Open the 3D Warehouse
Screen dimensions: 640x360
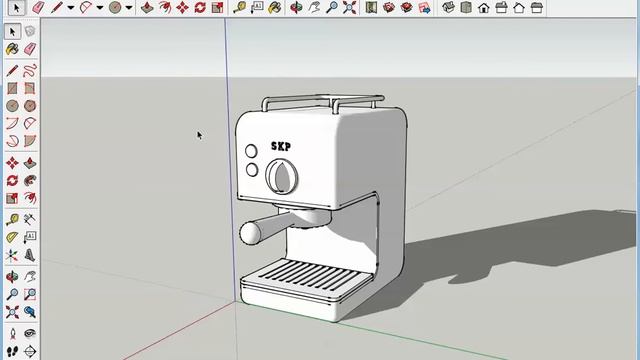389,7
